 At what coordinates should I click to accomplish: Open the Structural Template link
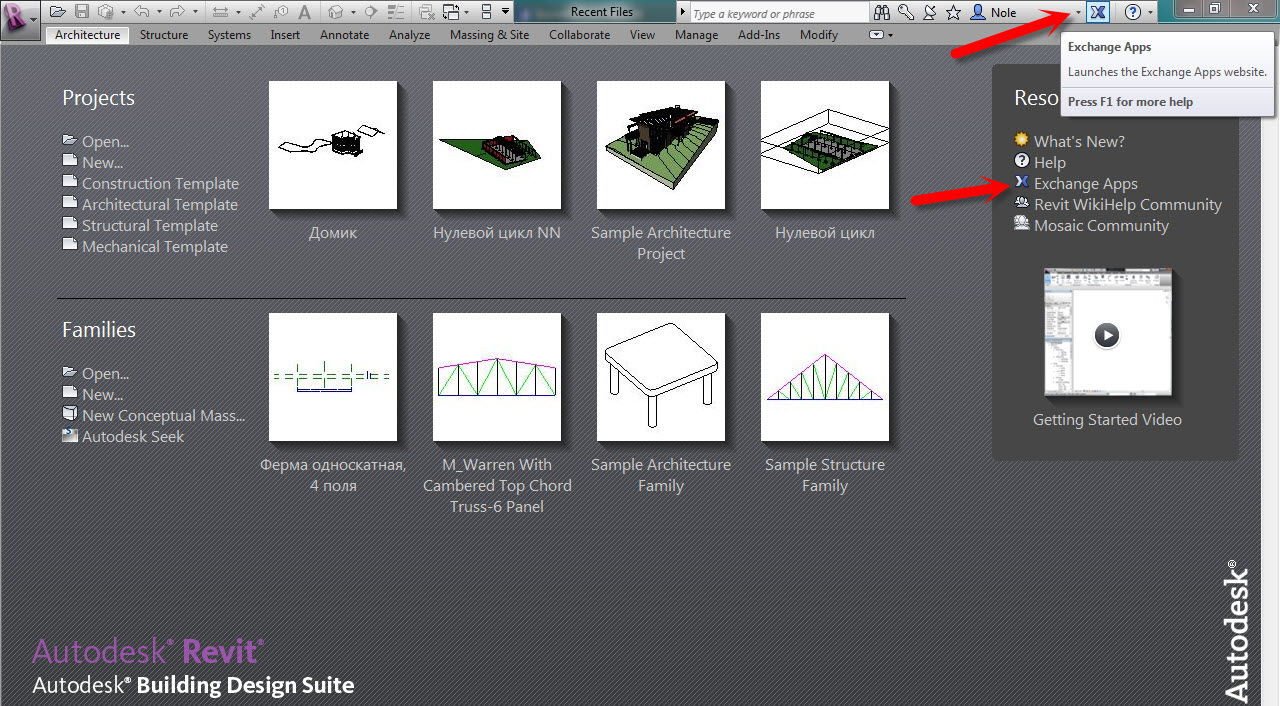(x=150, y=226)
